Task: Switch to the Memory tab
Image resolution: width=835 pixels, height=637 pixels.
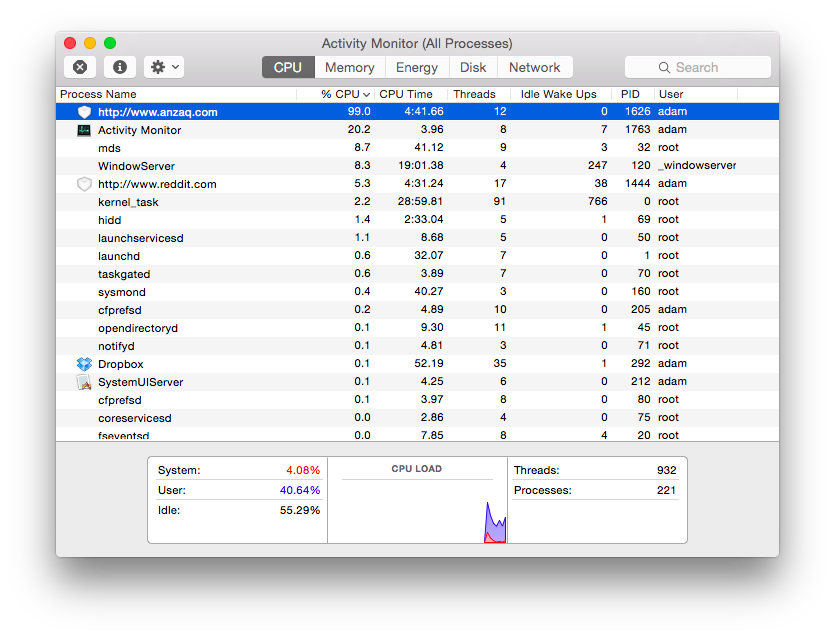Action: [x=350, y=67]
